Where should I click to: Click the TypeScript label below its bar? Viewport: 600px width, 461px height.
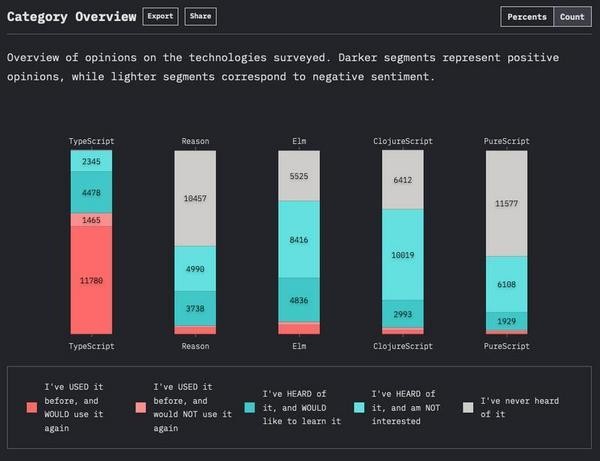[x=91, y=346]
